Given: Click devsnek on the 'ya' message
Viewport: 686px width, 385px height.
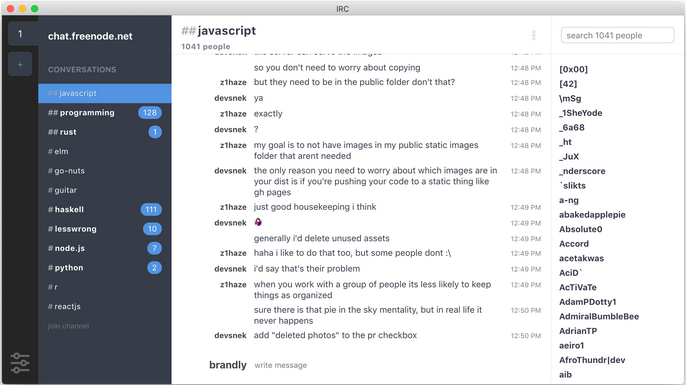Looking at the screenshot, I should 231,98.
